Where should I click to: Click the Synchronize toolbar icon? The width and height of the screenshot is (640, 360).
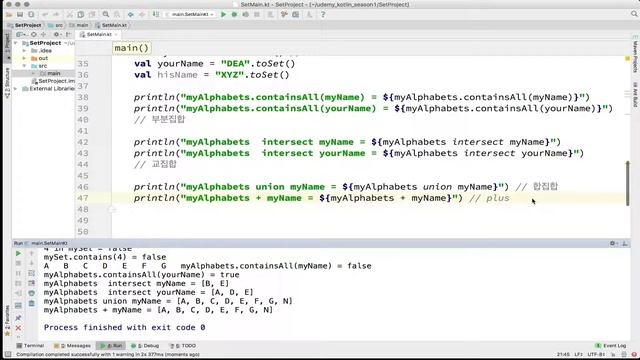click(x=31, y=14)
